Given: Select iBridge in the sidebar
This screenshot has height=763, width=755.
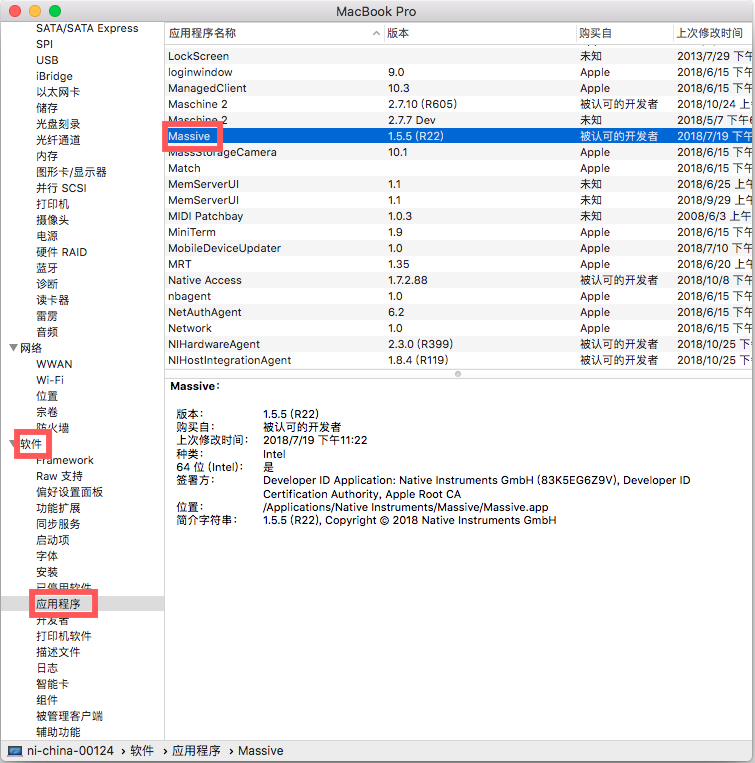Looking at the screenshot, I should click(54, 76).
